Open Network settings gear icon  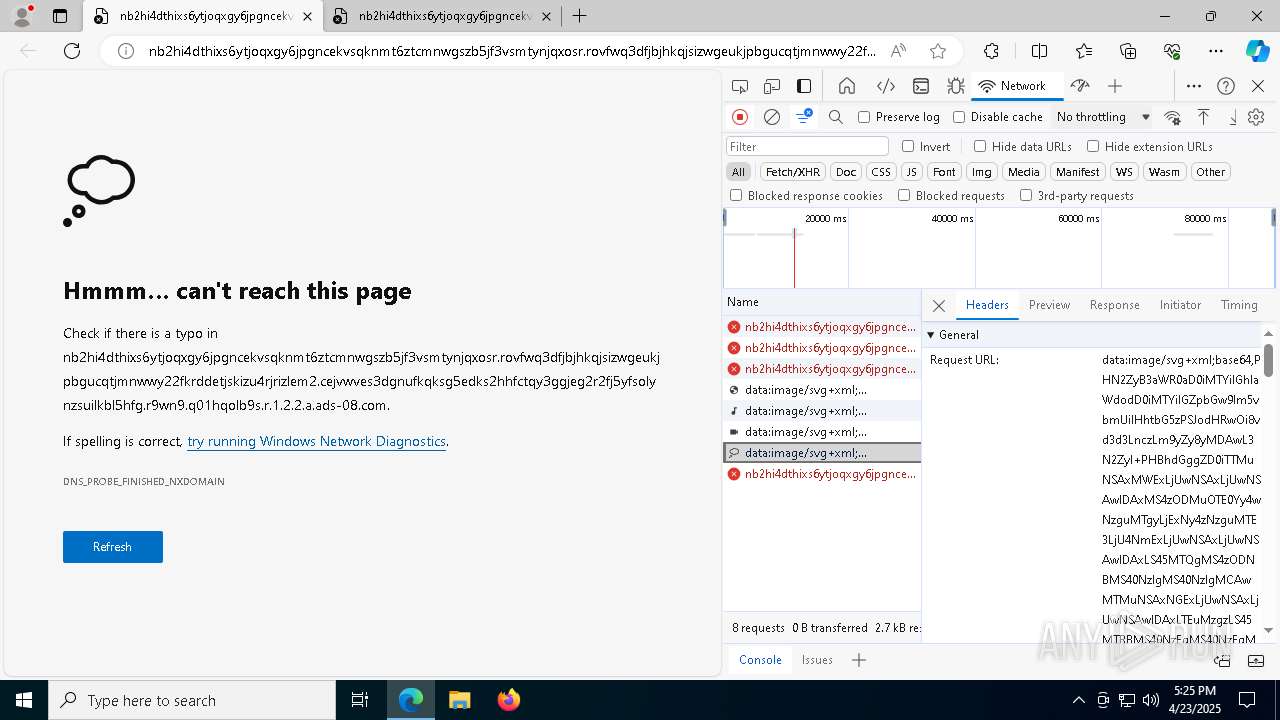pos(1257,117)
